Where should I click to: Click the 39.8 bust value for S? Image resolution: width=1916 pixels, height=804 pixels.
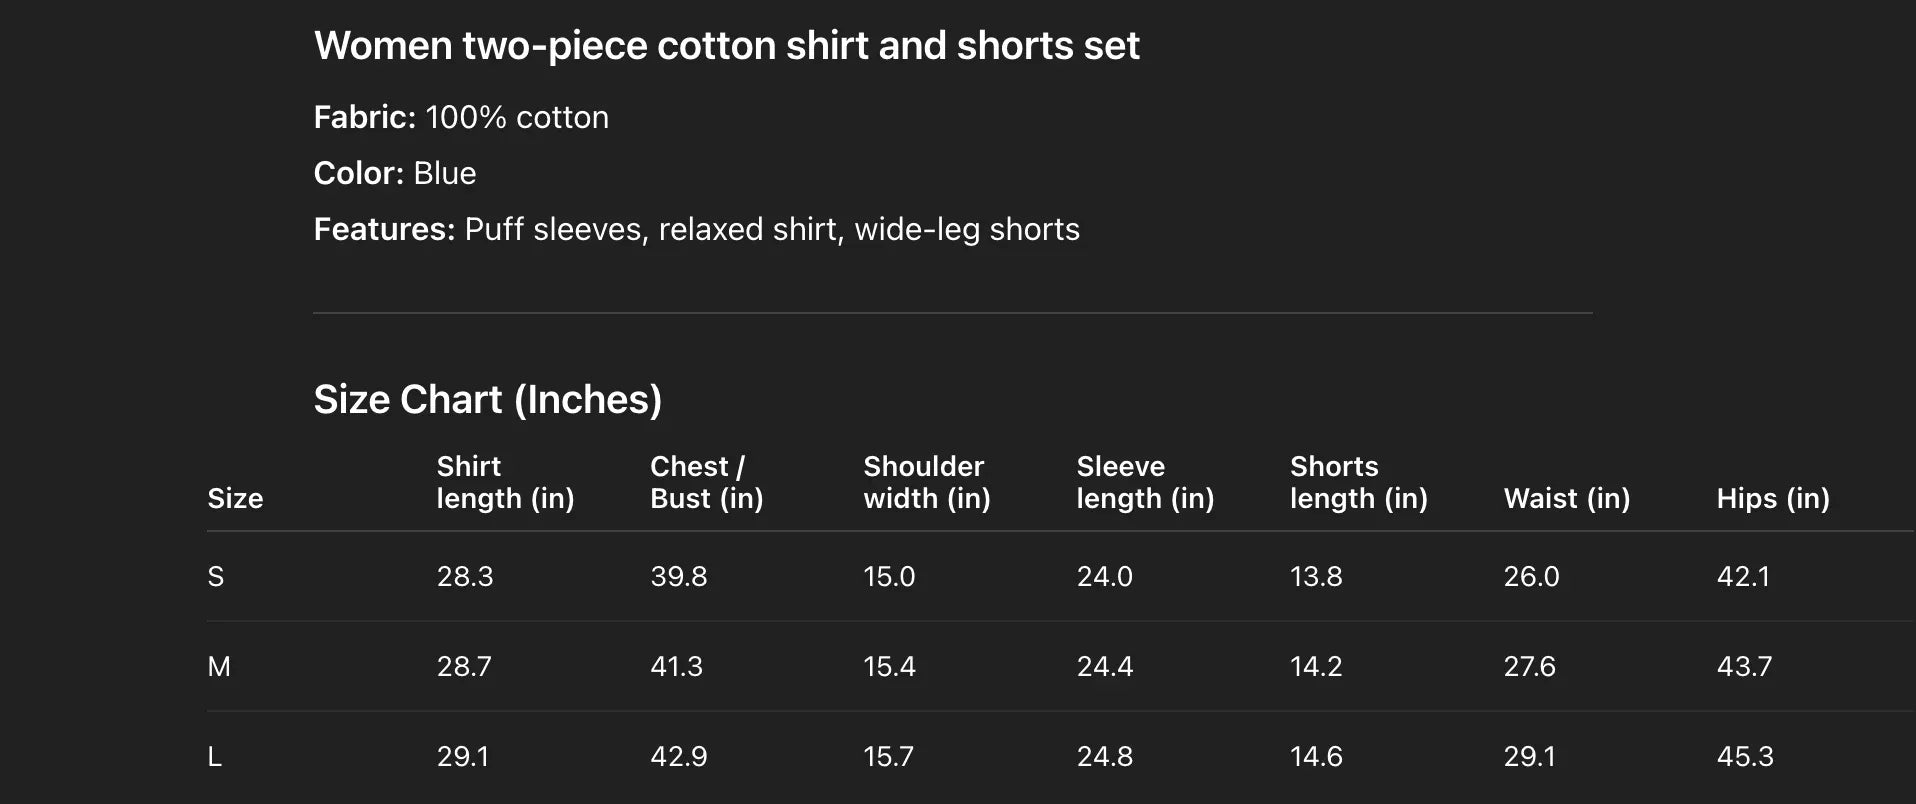point(678,577)
